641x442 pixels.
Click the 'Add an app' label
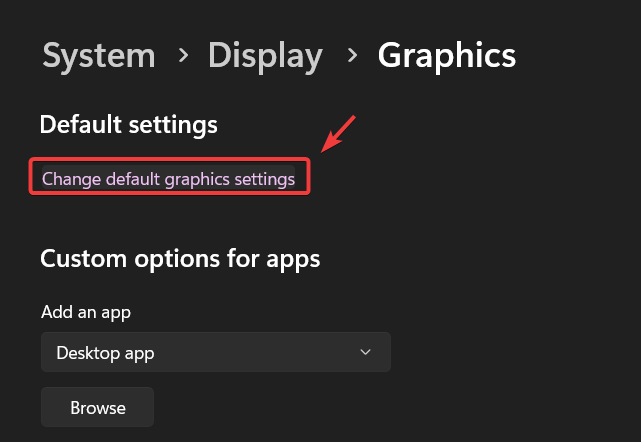(86, 312)
